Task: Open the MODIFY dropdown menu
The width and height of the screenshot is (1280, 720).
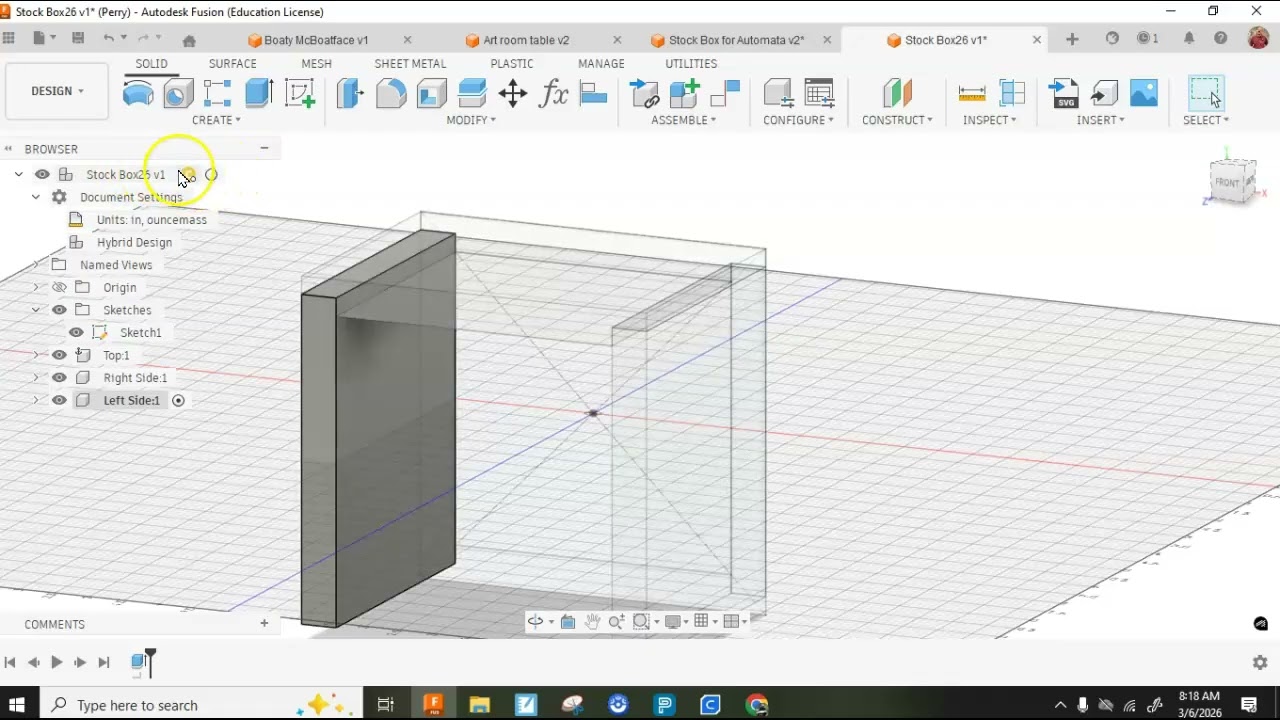Action: [x=471, y=120]
